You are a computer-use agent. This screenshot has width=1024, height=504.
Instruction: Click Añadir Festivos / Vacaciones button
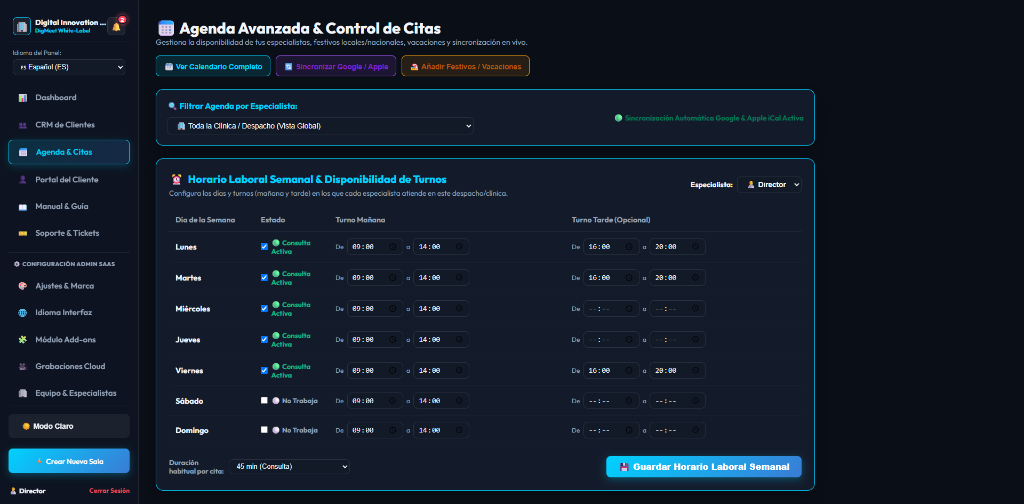pyautogui.click(x=466, y=67)
